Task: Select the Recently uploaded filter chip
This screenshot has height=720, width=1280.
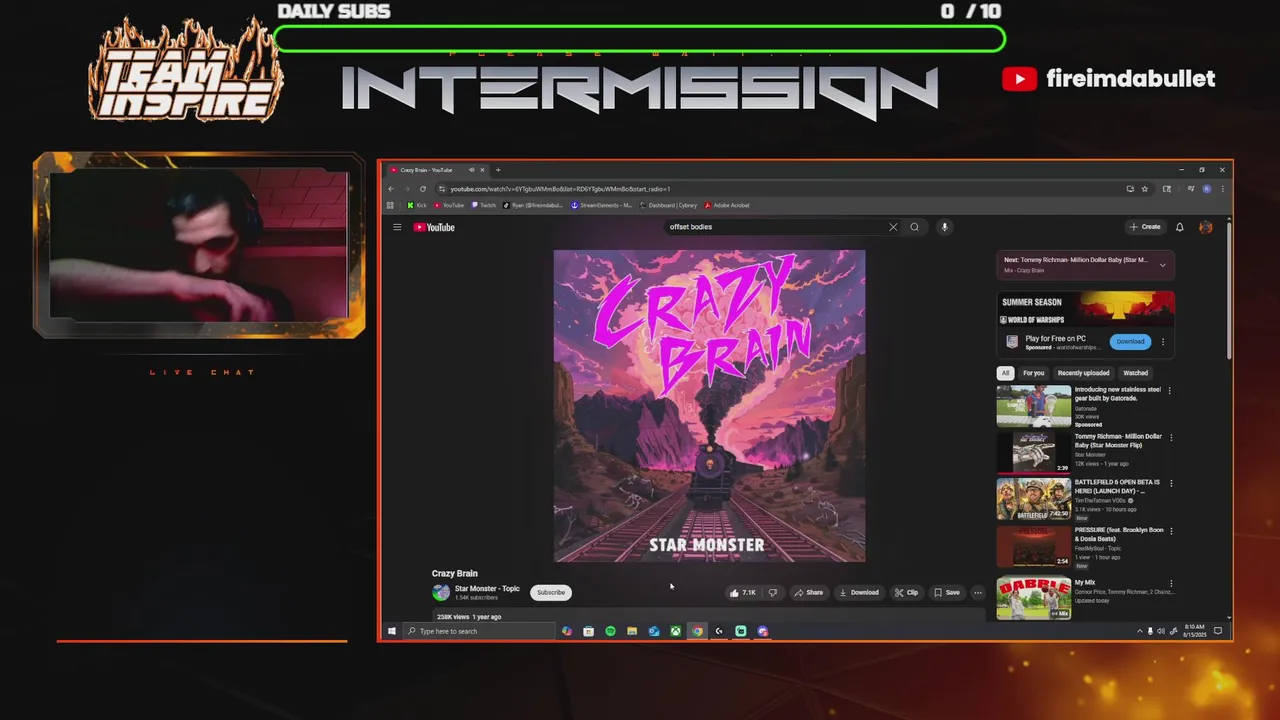Action: point(1083,373)
